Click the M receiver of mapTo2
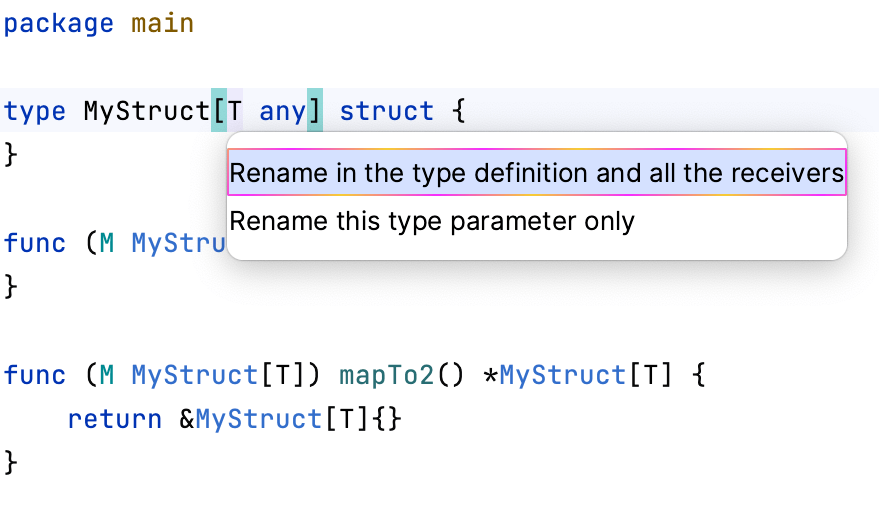This screenshot has height=526, width=879. 107,375
